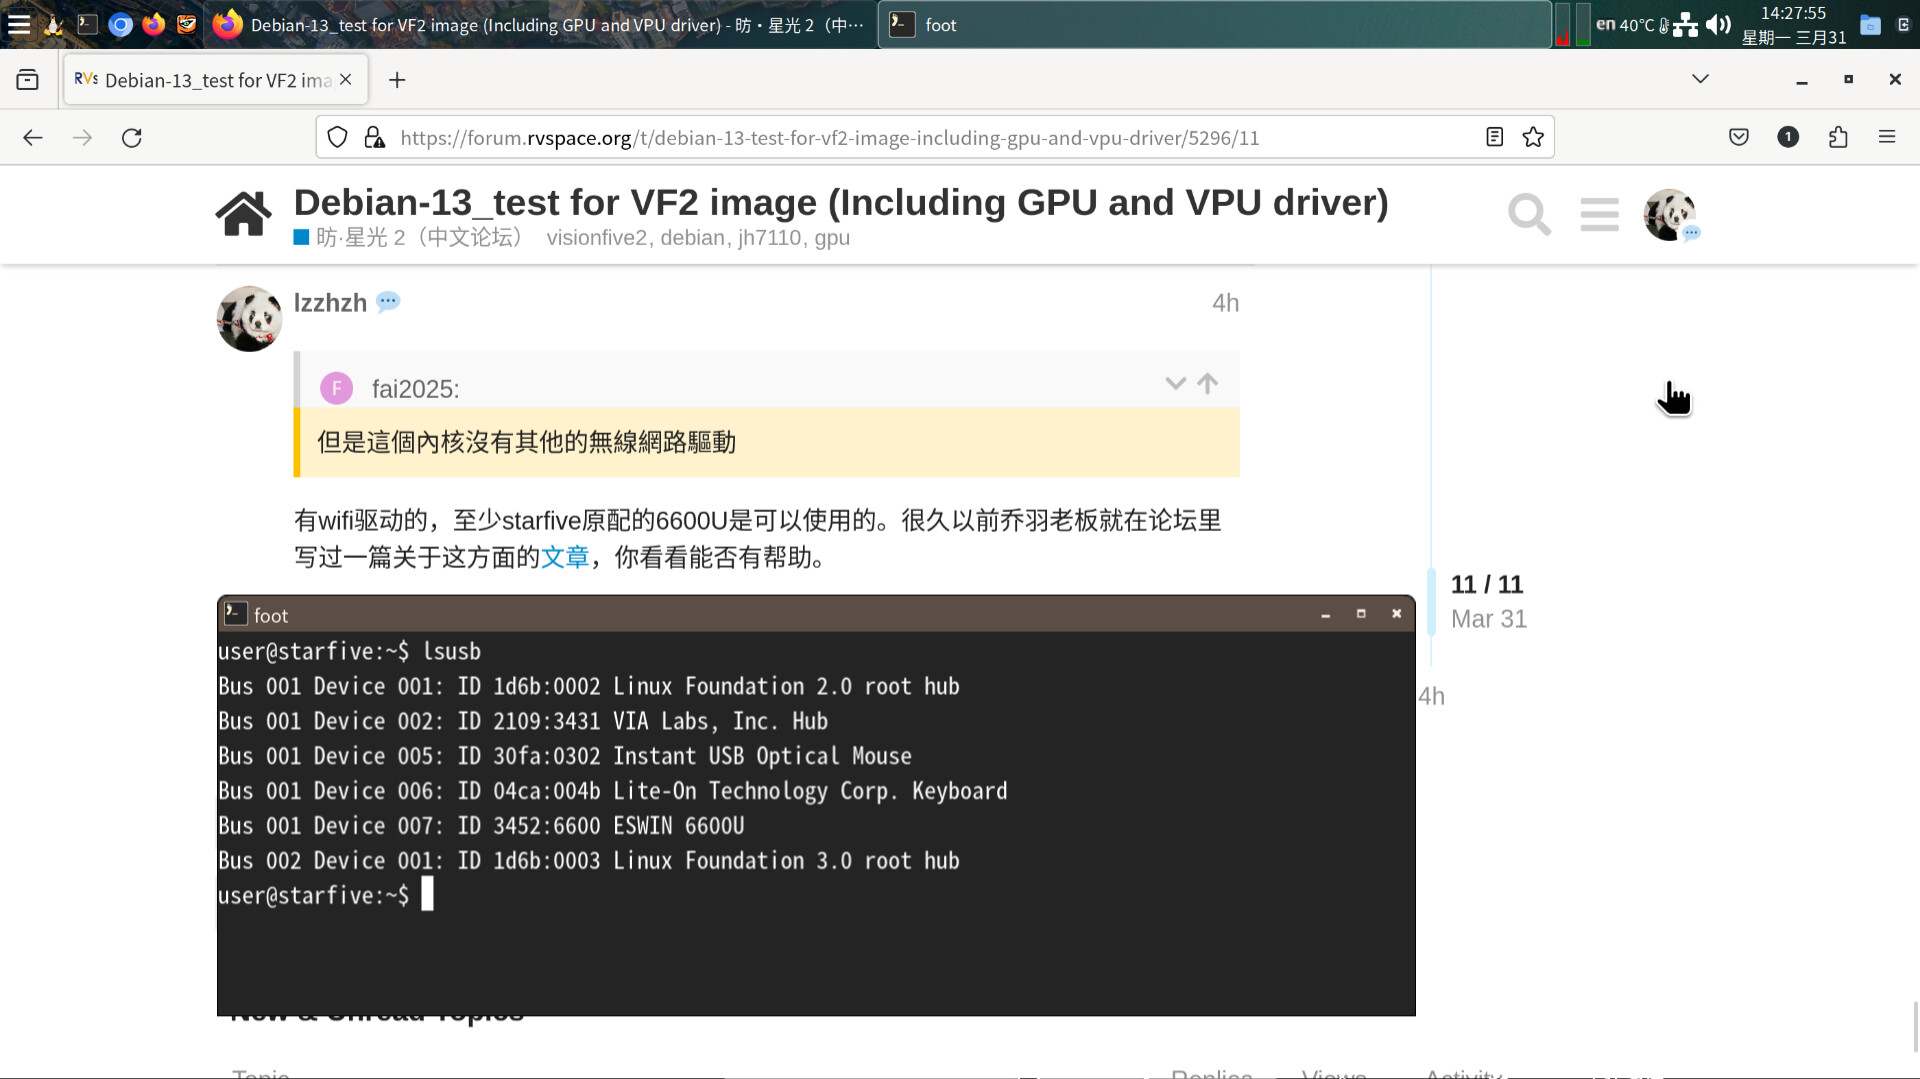Image resolution: width=1920 pixels, height=1079 pixels.
Task: Click the red CPU graph monitor
Action: coord(1562,24)
